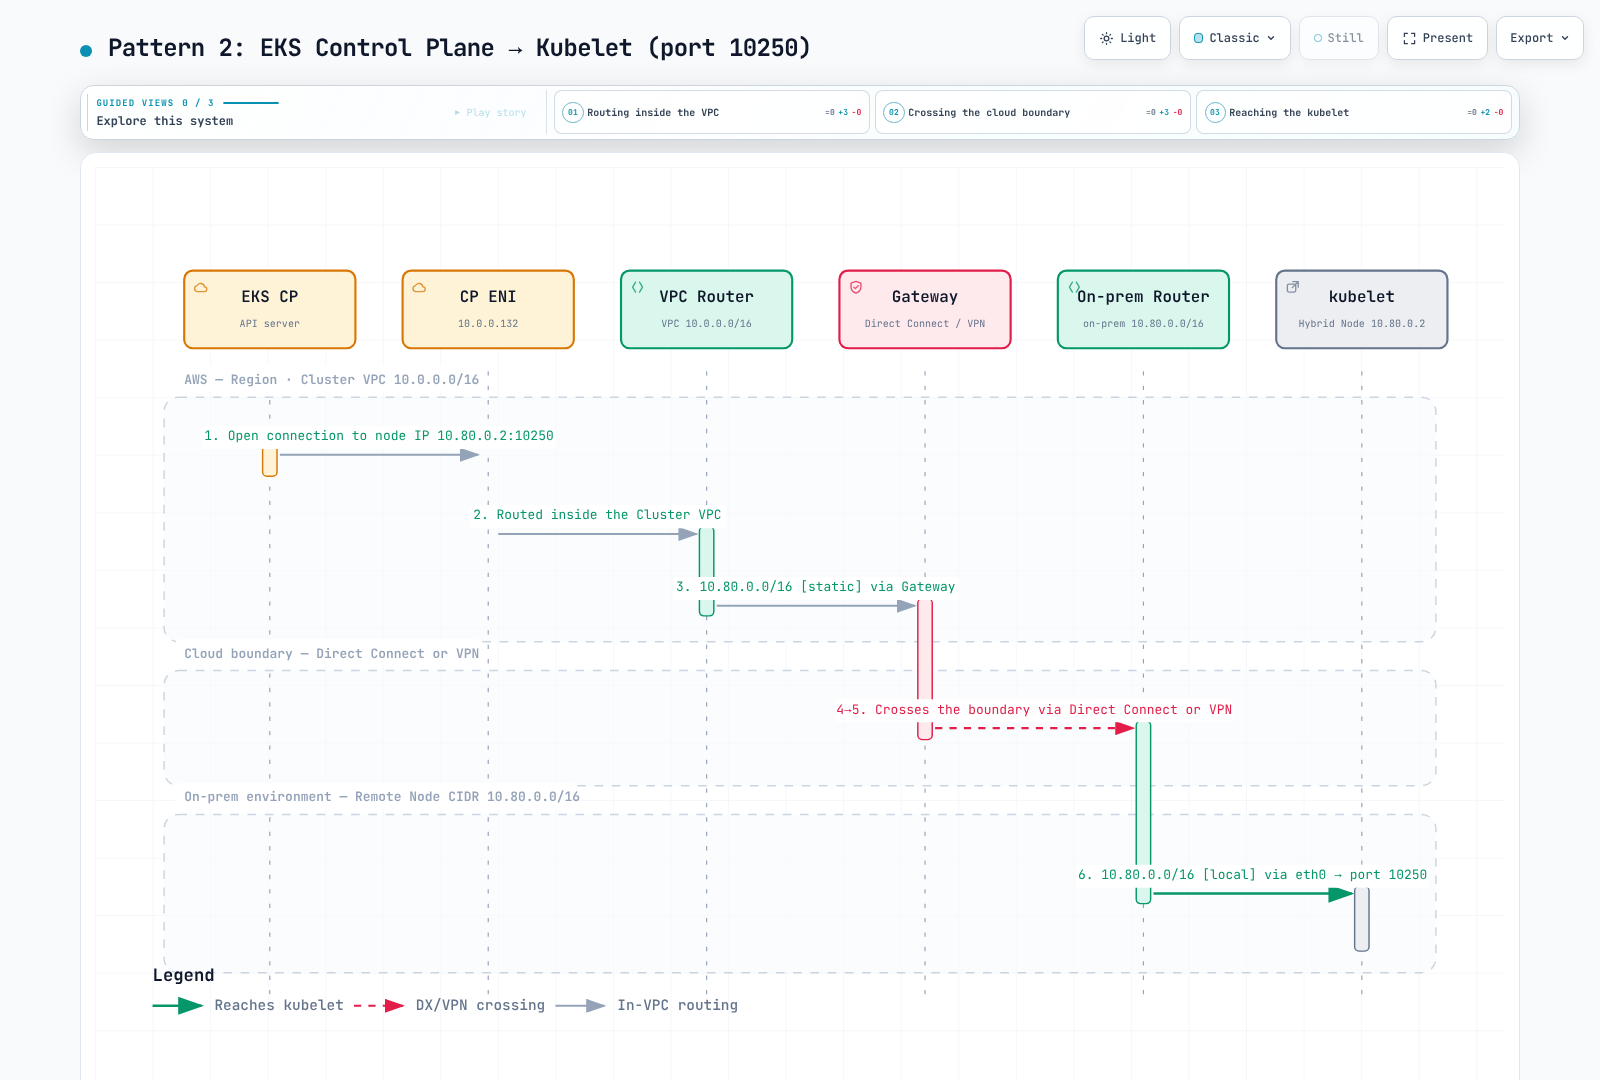Click the gray In-VPC routing legend arrow
The image size is (1600, 1080).
(580, 1006)
